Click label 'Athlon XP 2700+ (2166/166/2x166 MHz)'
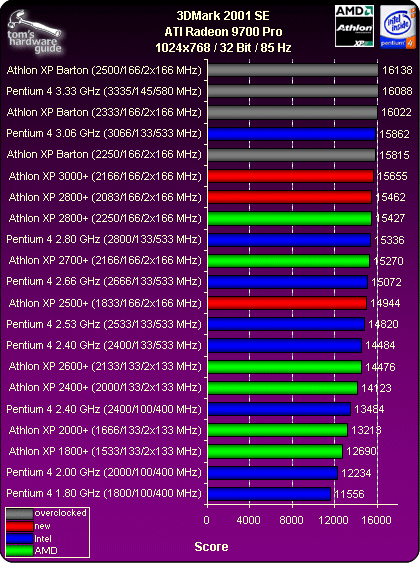 click(105, 260)
